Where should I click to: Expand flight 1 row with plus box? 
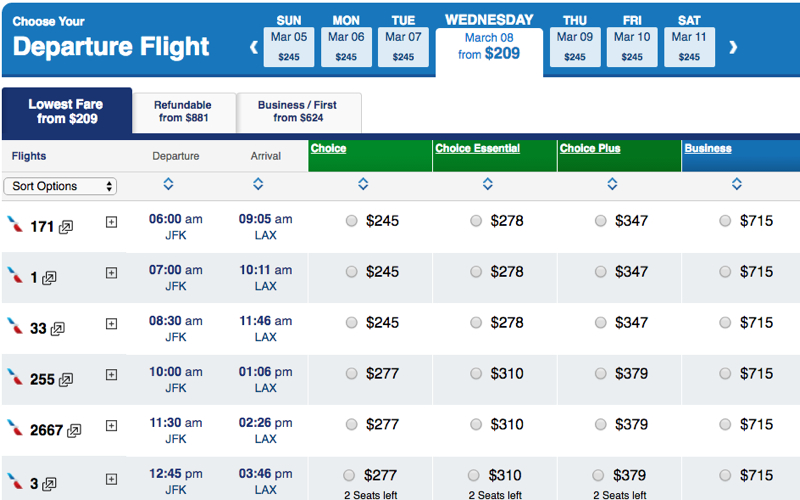point(111,273)
